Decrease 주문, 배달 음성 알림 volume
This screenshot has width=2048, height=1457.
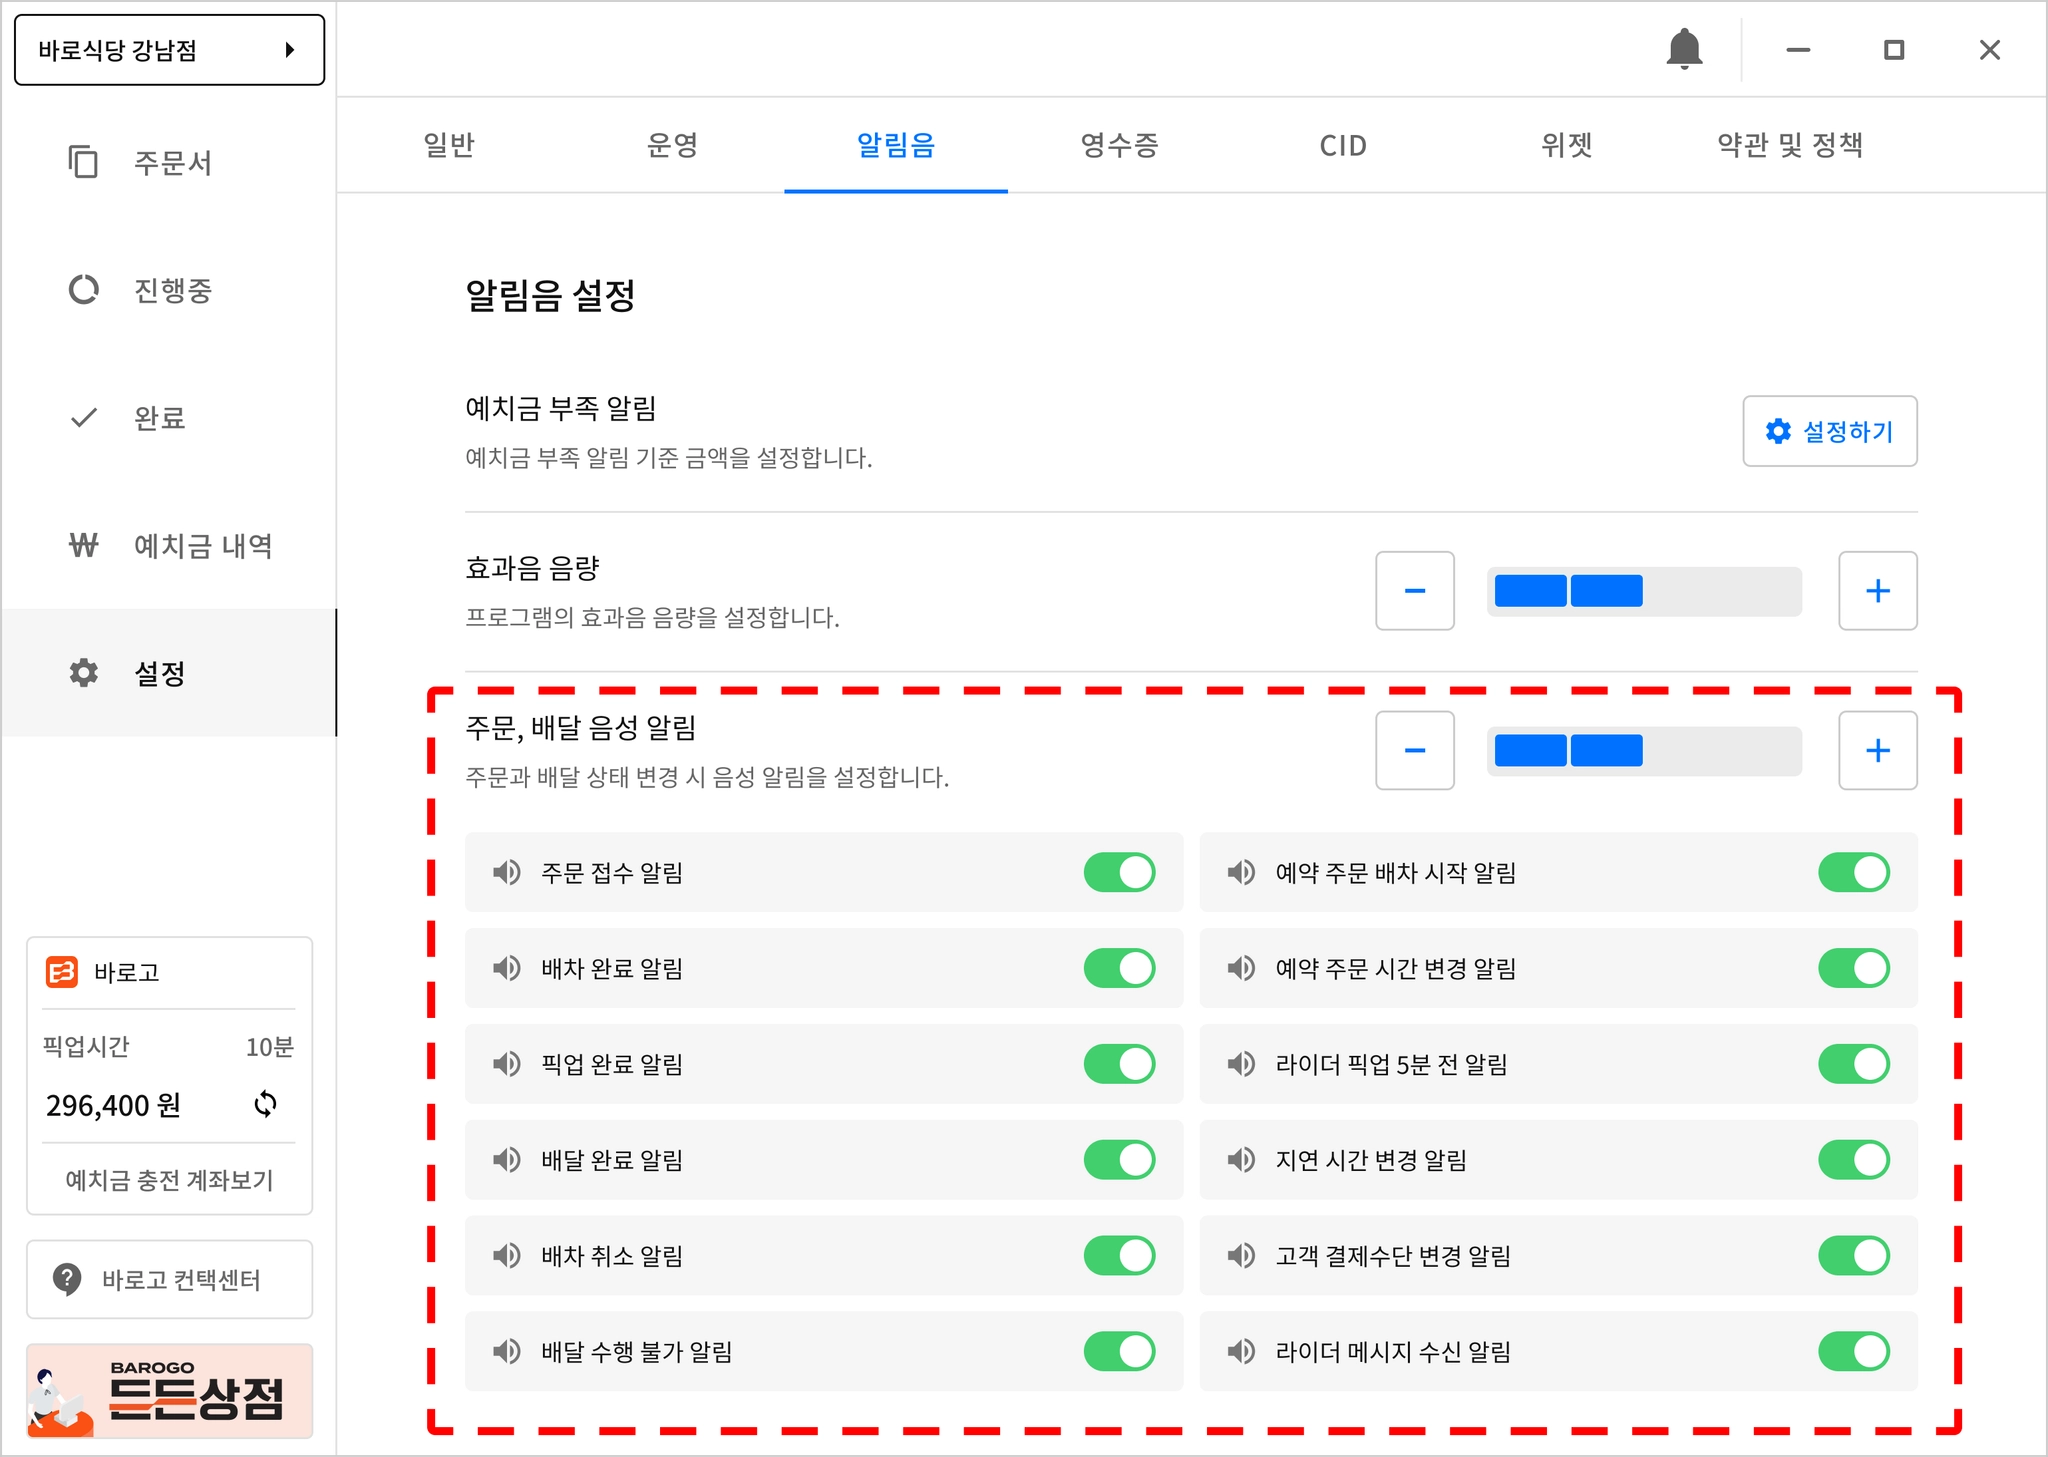[1414, 751]
